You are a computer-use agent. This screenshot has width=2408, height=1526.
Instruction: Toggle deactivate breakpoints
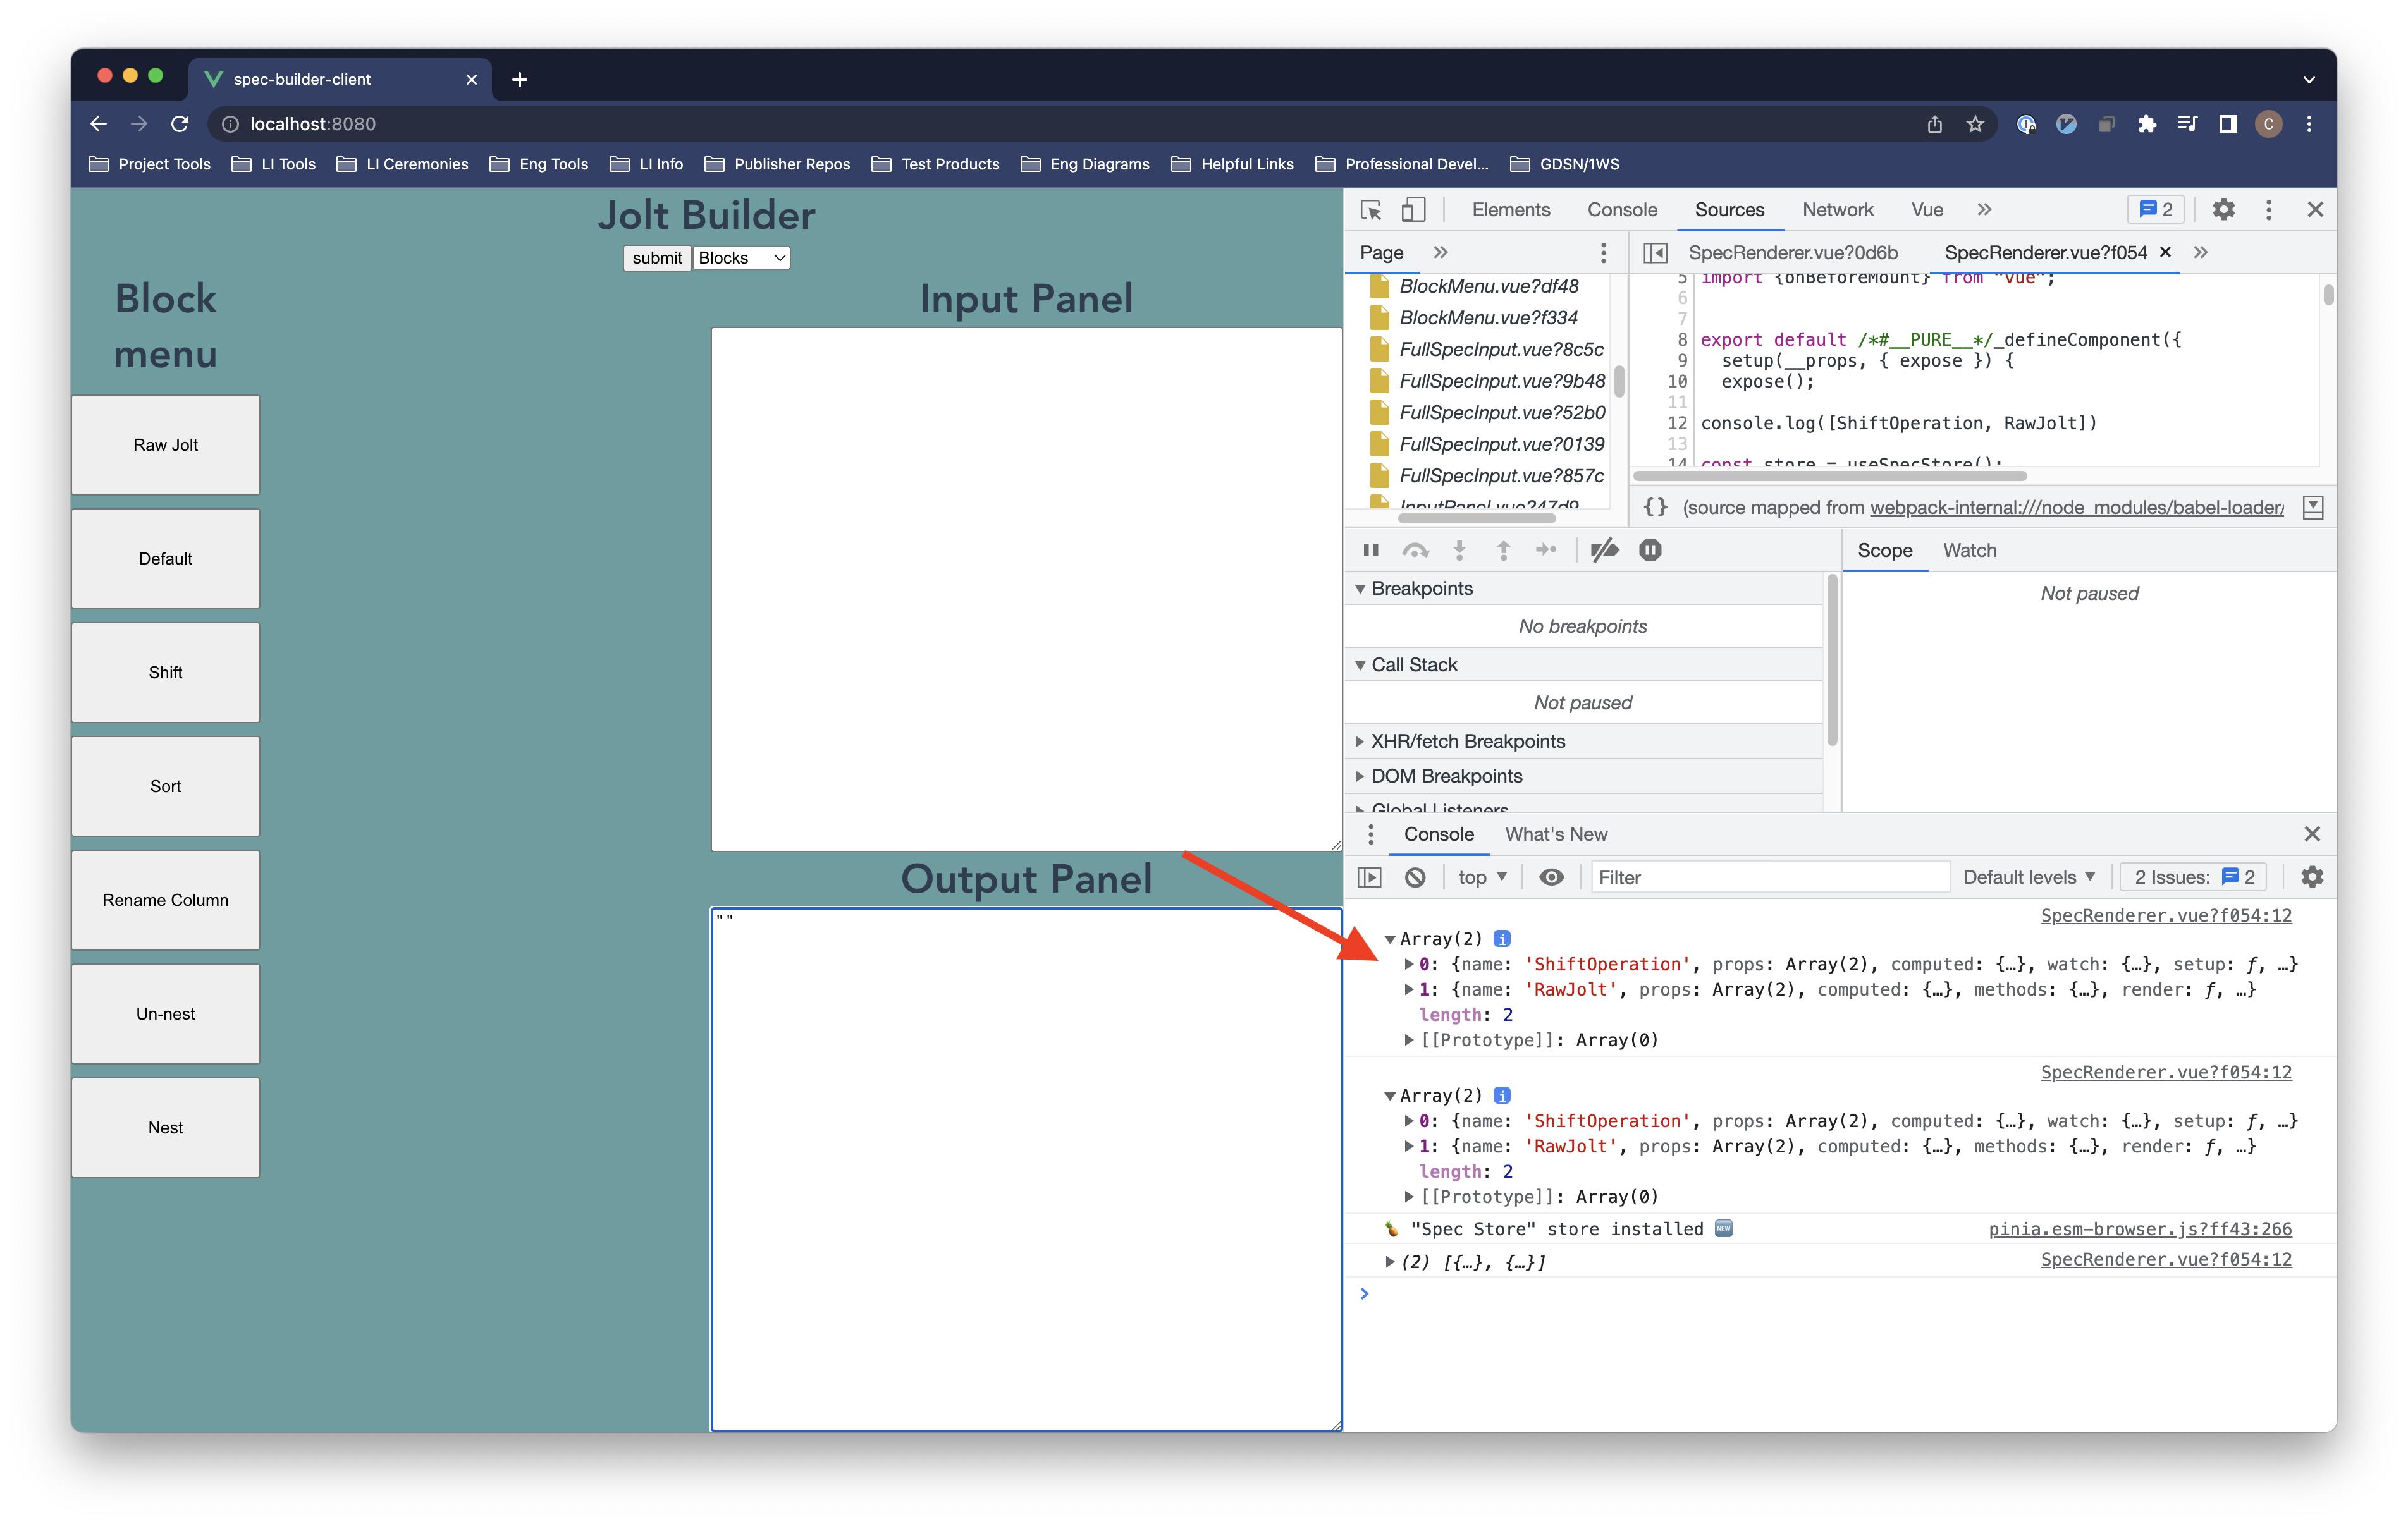click(x=1604, y=550)
